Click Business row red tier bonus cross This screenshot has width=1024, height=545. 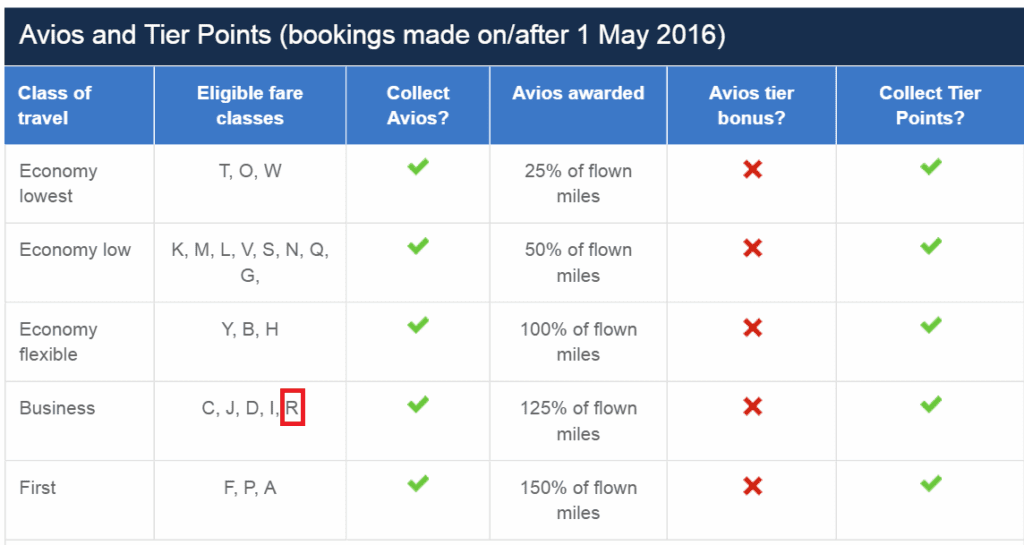(x=752, y=407)
